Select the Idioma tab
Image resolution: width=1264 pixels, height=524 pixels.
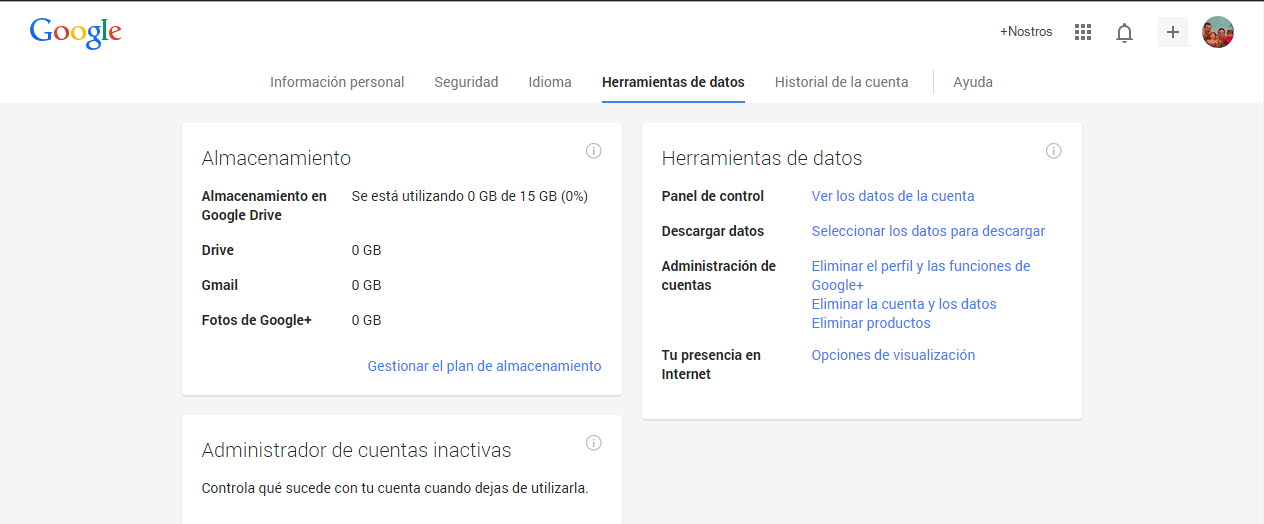(550, 82)
